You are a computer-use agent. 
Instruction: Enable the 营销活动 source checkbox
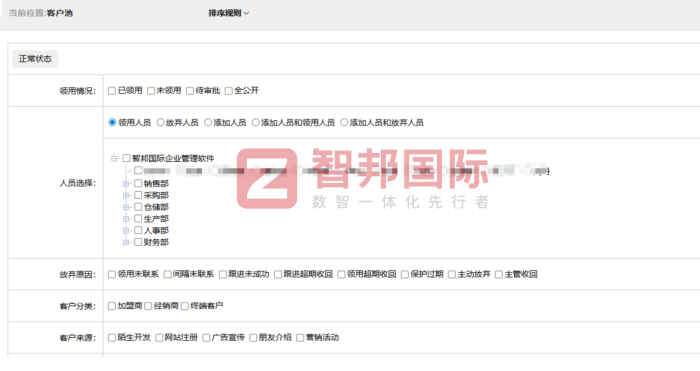point(300,338)
